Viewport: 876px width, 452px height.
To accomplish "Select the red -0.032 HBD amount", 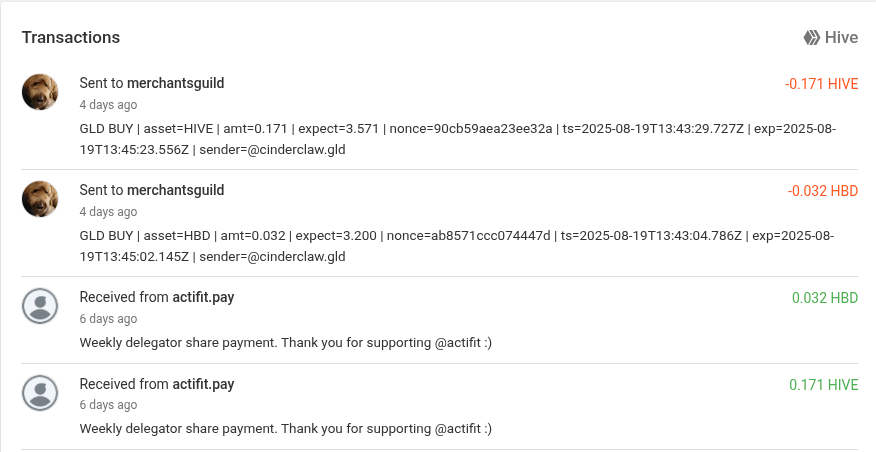I will [x=822, y=191].
